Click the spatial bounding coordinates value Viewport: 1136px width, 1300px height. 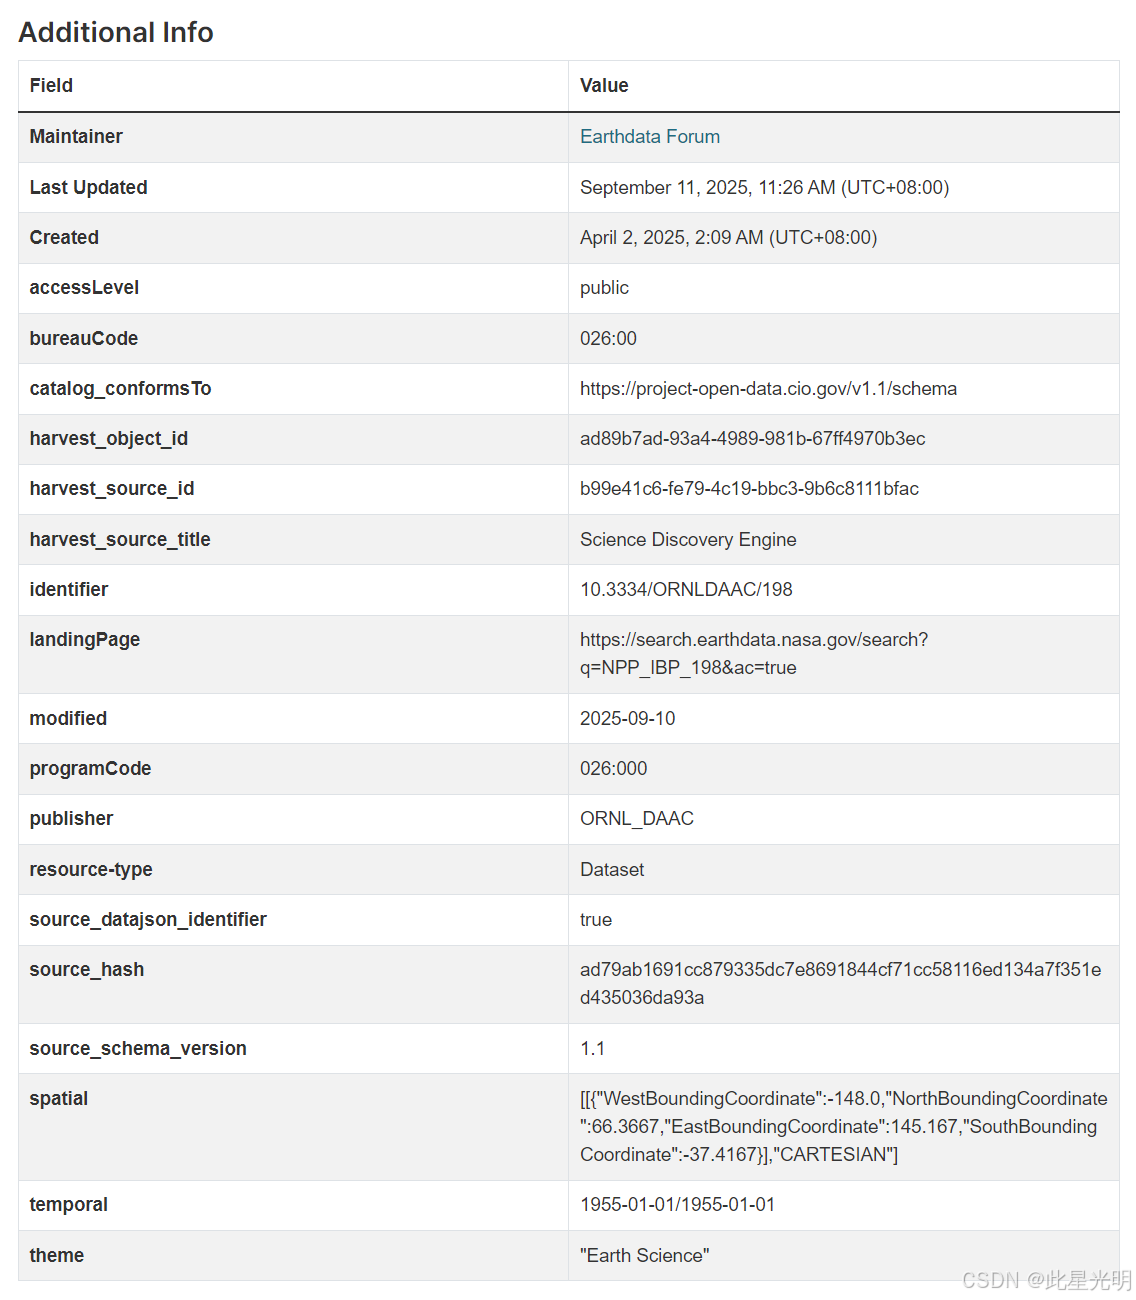tap(843, 1126)
